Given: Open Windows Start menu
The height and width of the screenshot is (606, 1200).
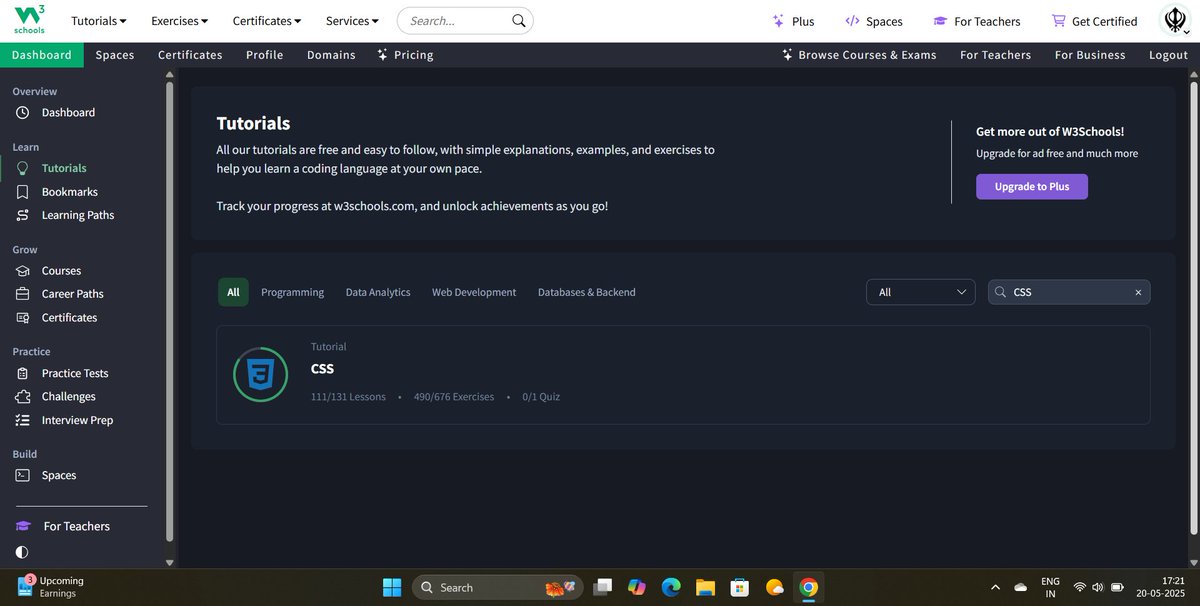Looking at the screenshot, I should [x=391, y=587].
